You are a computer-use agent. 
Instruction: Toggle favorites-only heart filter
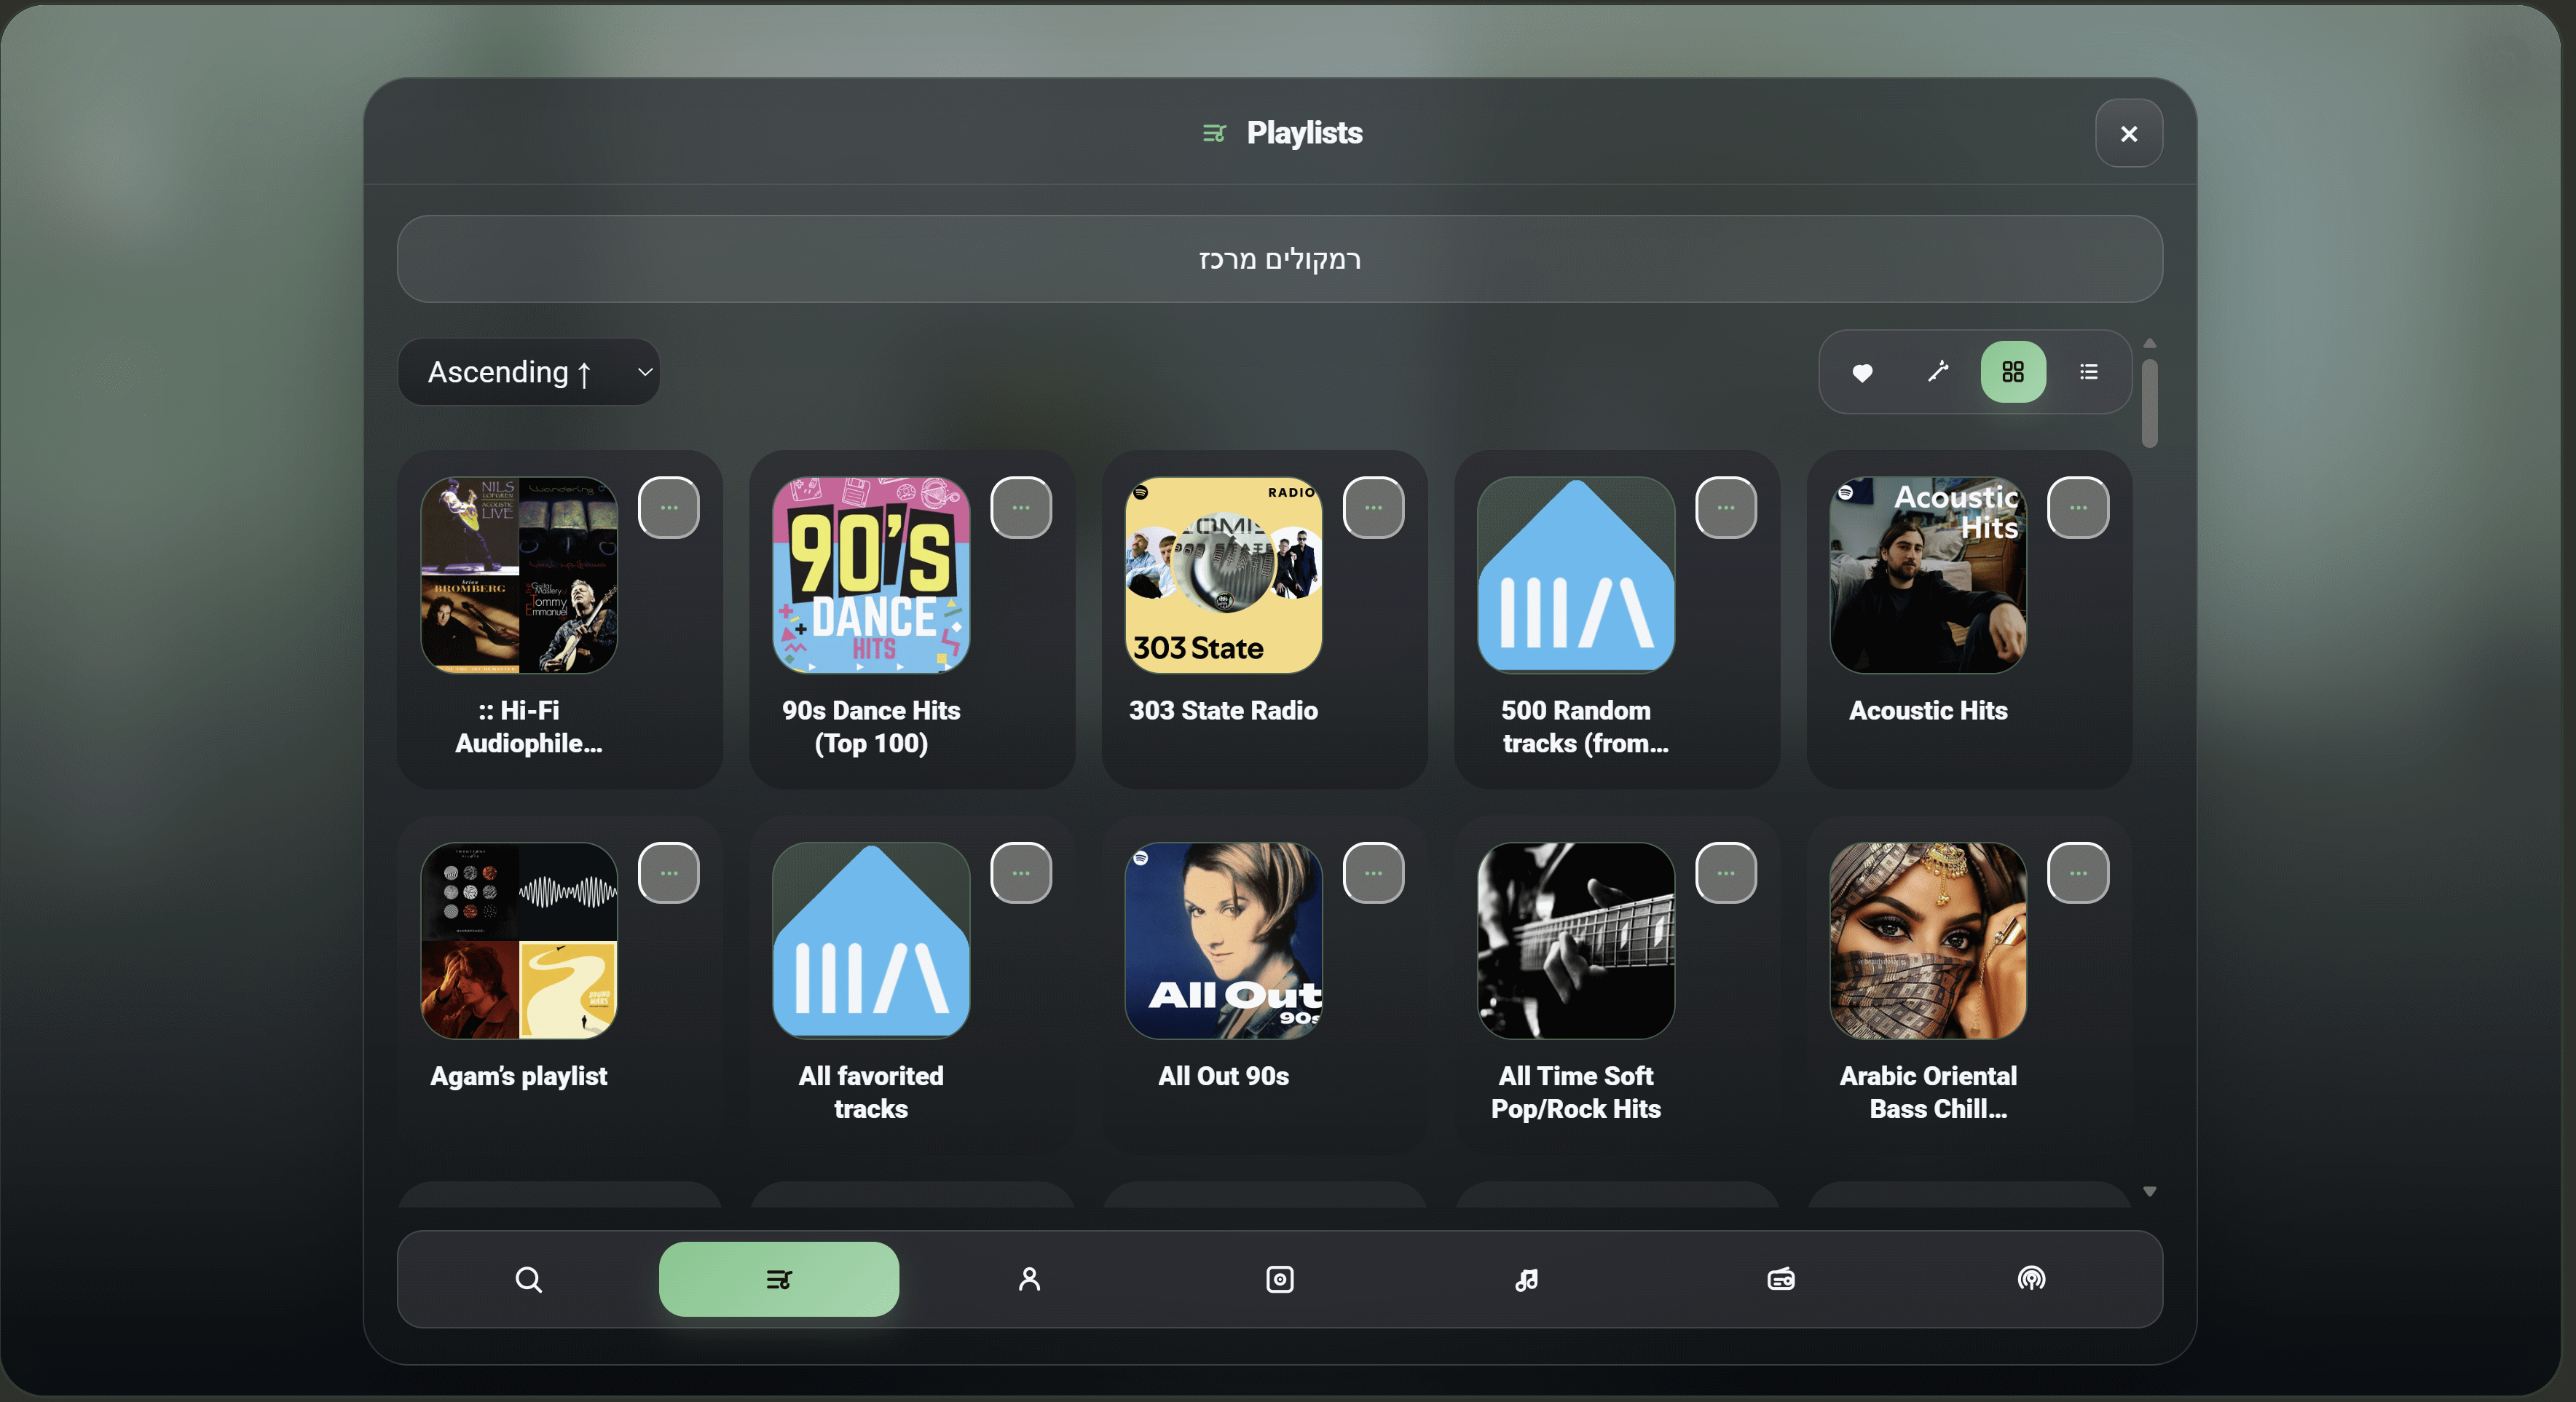tap(1862, 372)
